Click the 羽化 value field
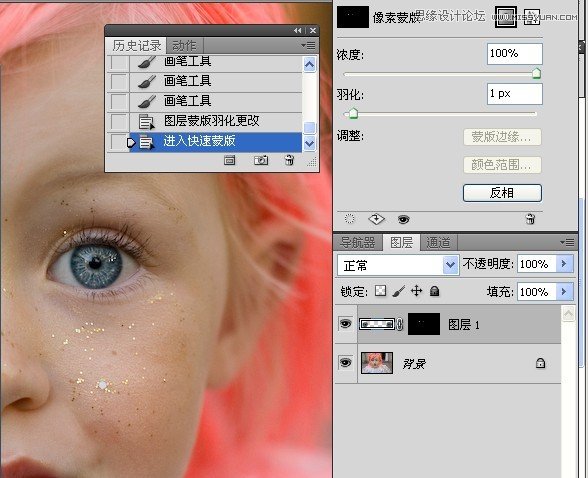Image resolution: width=588 pixels, height=478 pixels. pos(514,94)
